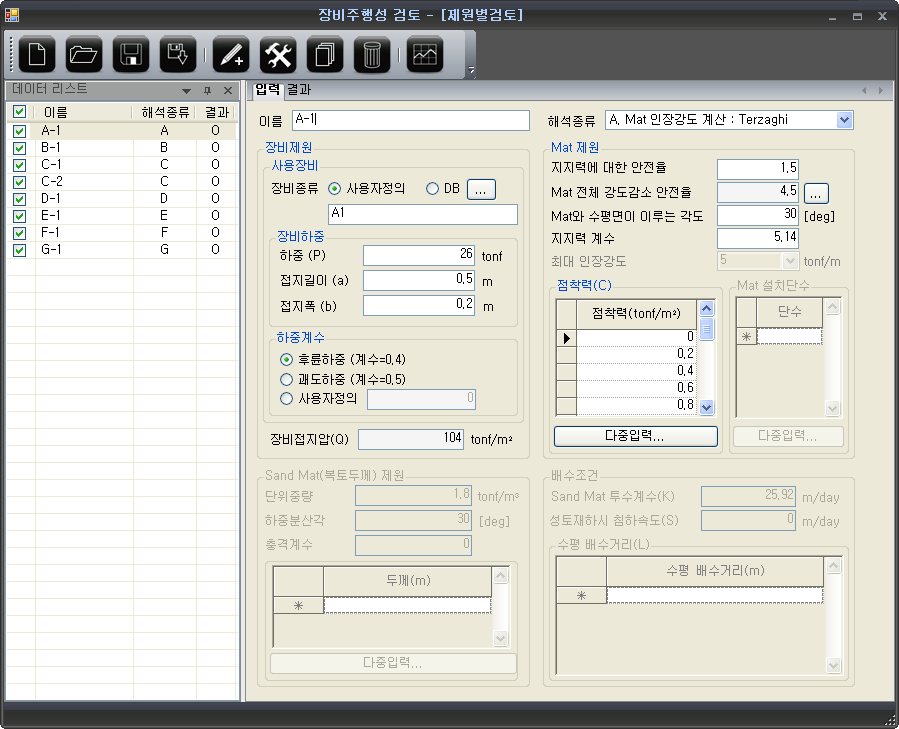899x729 pixels.
Task: Open the 최대 인장강도 dropdown
Action: [x=791, y=261]
